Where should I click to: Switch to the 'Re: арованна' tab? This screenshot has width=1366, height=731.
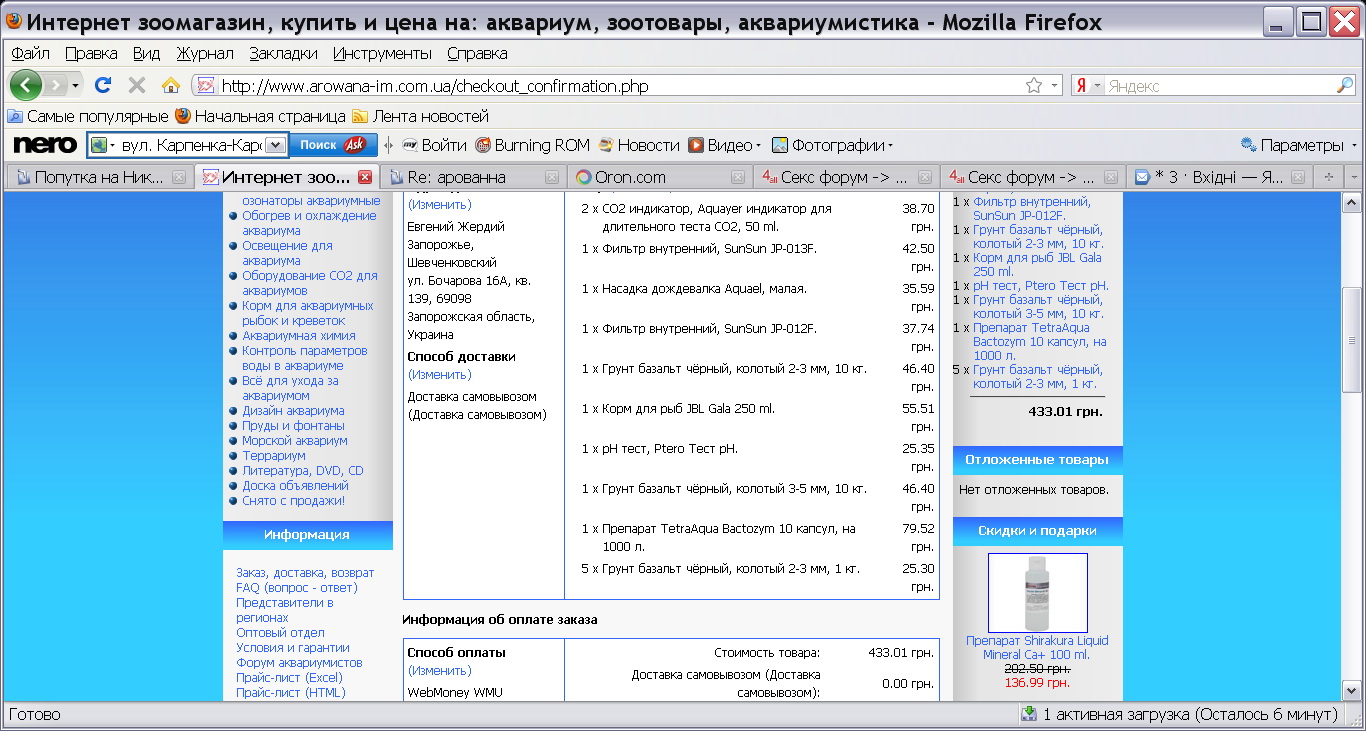pyautogui.click(x=462, y=178)
